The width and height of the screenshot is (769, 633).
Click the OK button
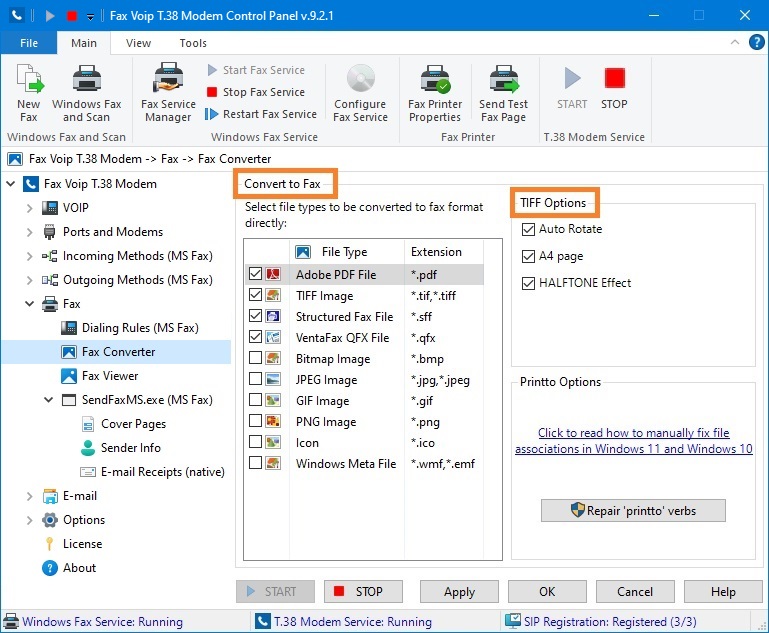[x=547, y=592]
